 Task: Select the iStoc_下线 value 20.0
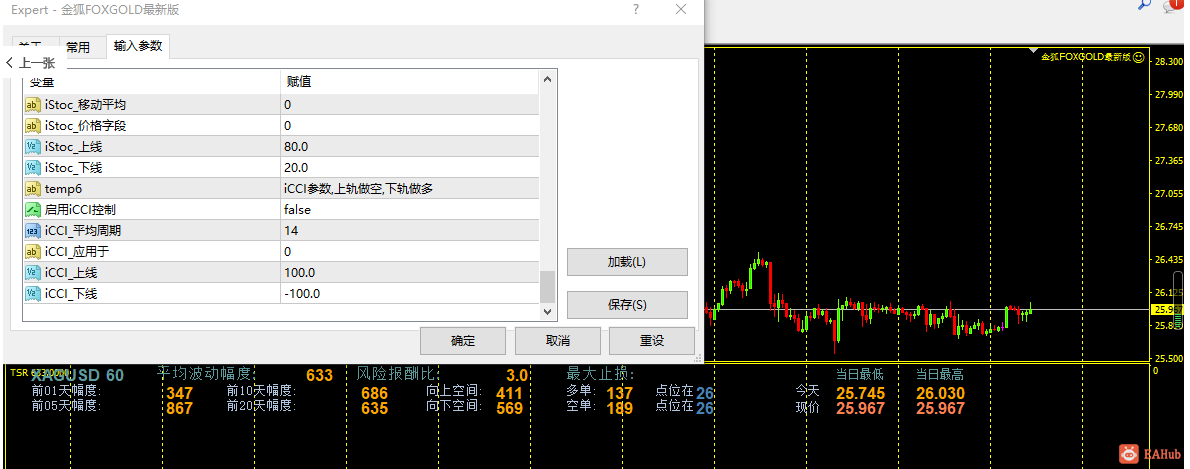click(x=296, y=168)
